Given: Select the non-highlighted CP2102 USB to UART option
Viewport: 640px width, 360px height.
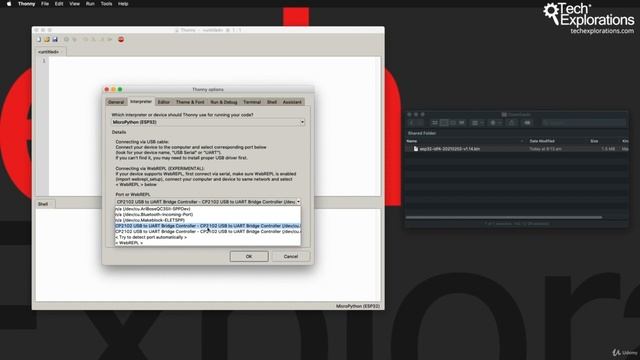Looking at the screenshot, I should click(x=208, y=231).
